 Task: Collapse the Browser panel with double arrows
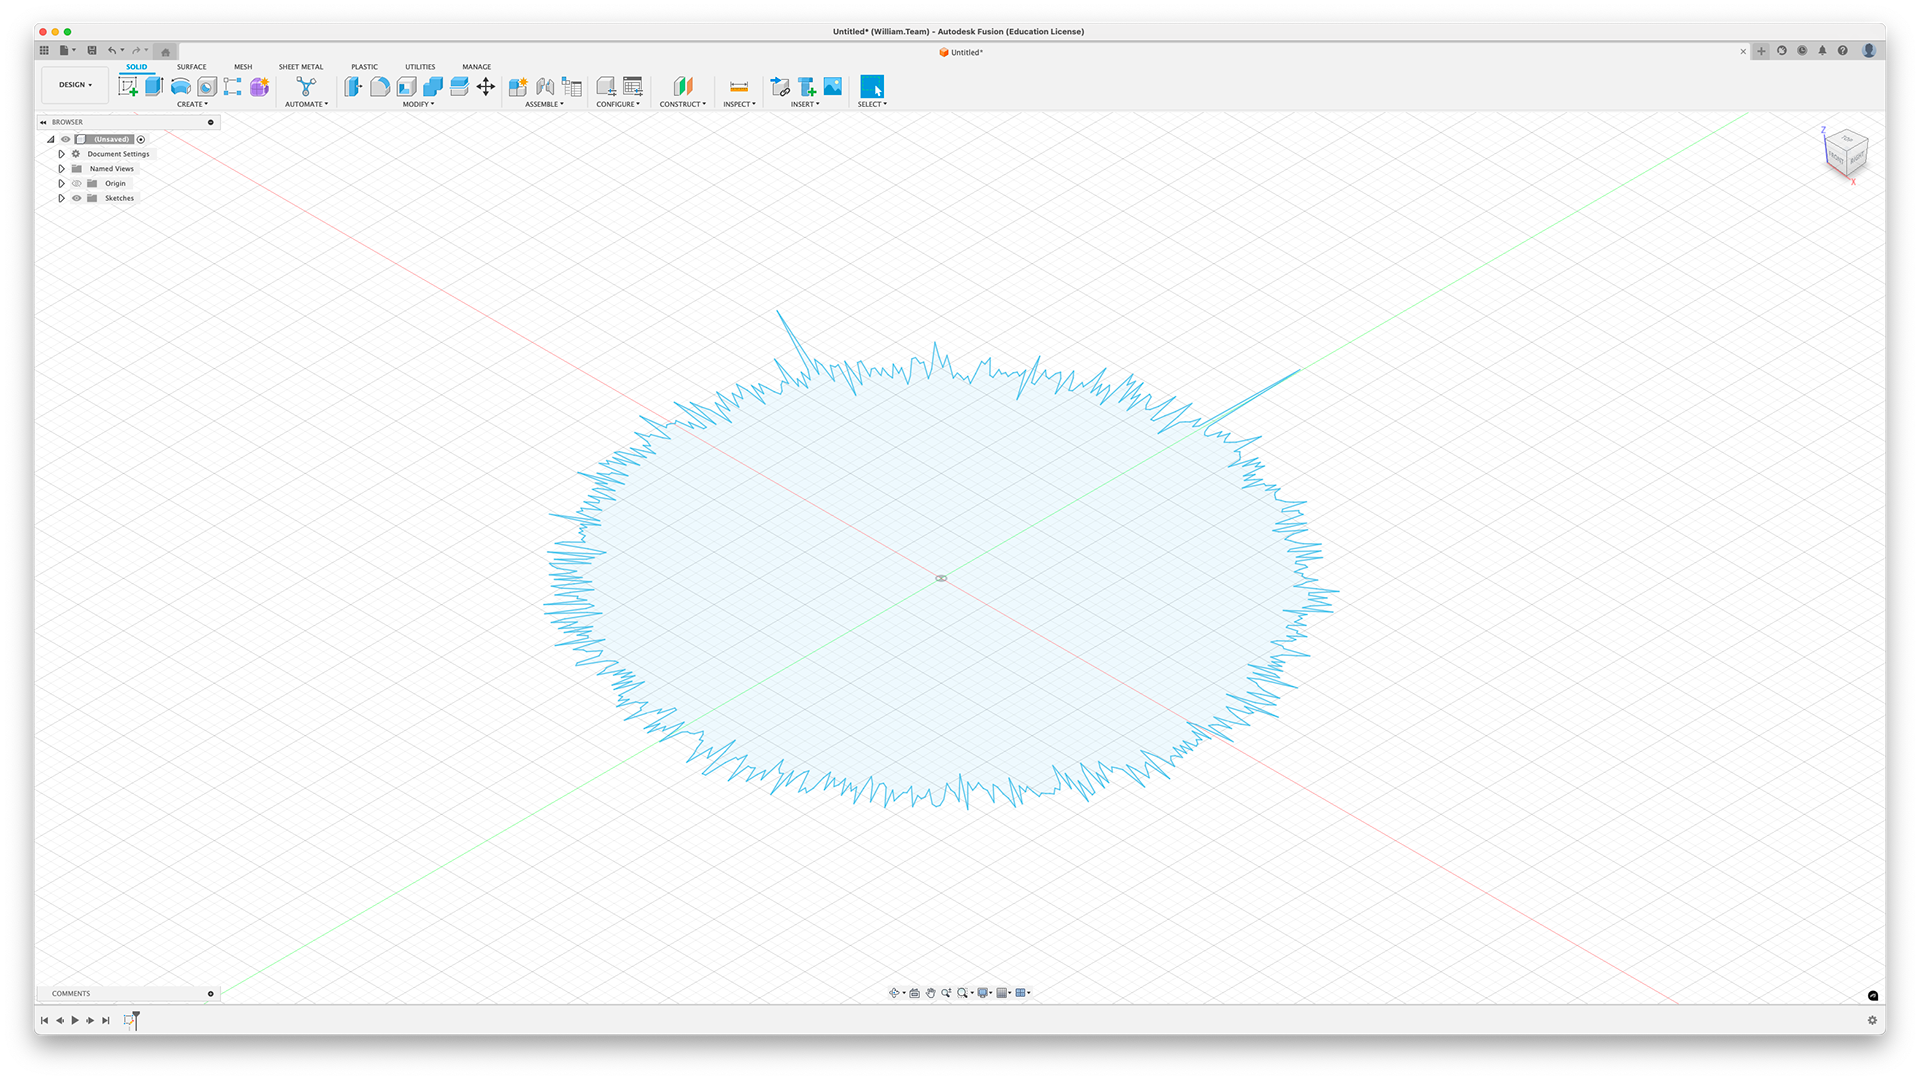[x=43, y=122]
